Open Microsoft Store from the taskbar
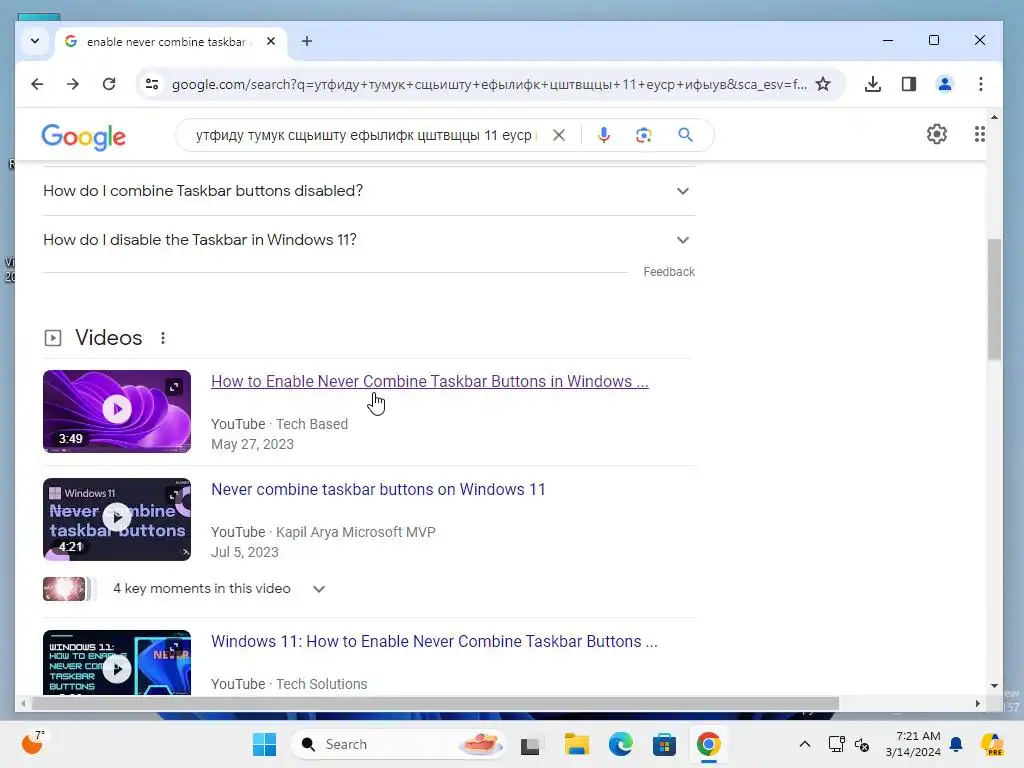1024x768 pixels. (x=664, y=744)
